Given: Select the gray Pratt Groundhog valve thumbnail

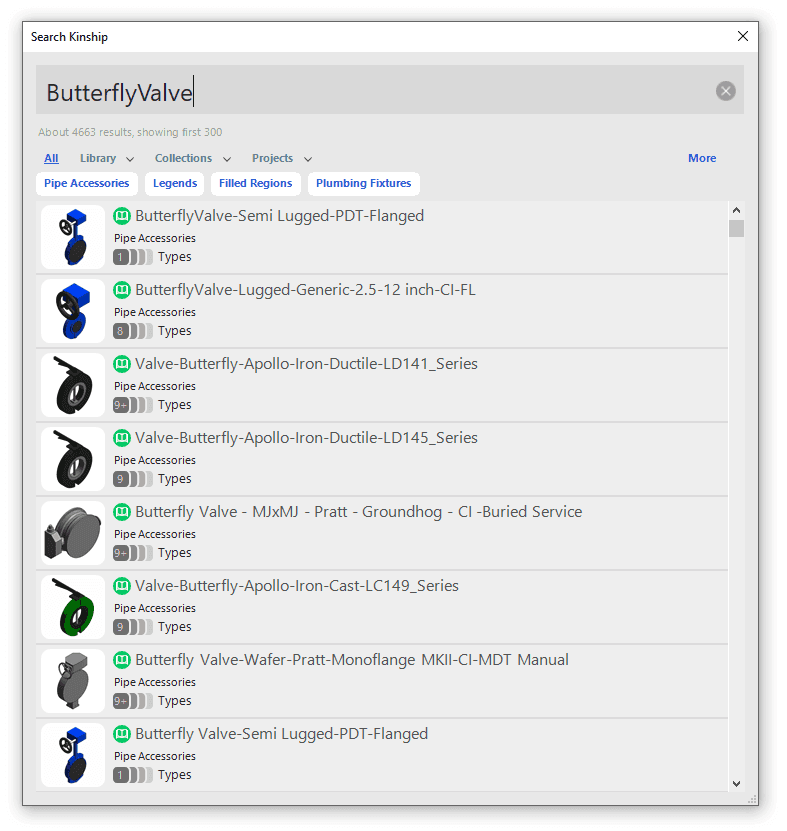Looking at the screenshot, I should pyautogui.click(x=73, y=533).
